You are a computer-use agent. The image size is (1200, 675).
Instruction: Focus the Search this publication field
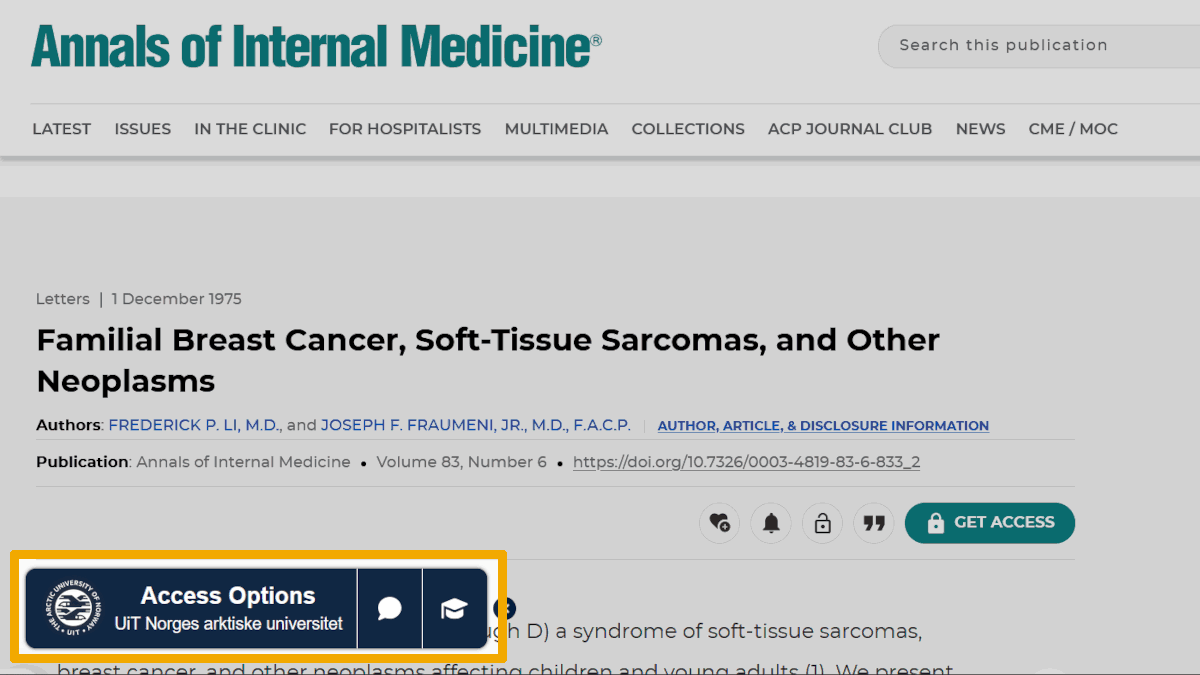pyautogui.click(x=1039, y=45)
